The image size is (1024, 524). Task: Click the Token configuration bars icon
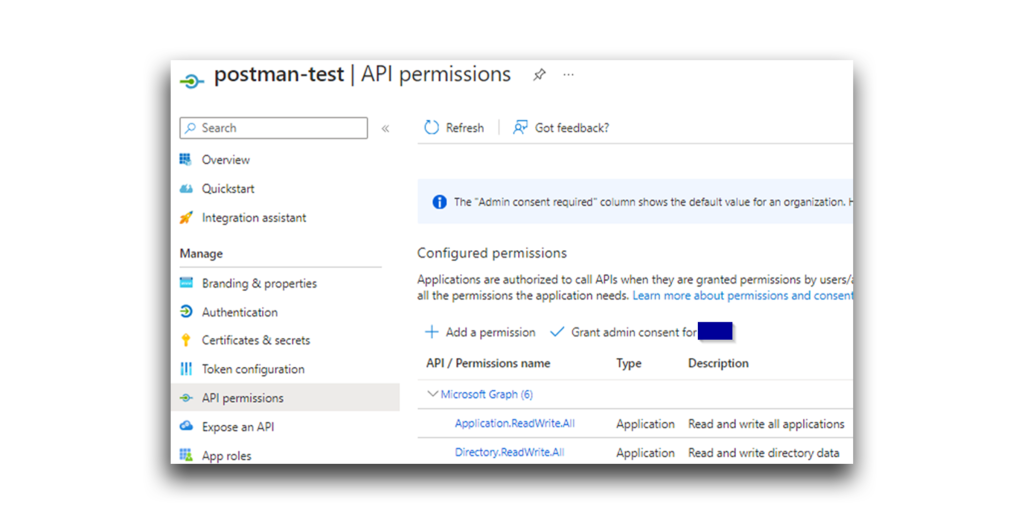(x=186, y=369)
